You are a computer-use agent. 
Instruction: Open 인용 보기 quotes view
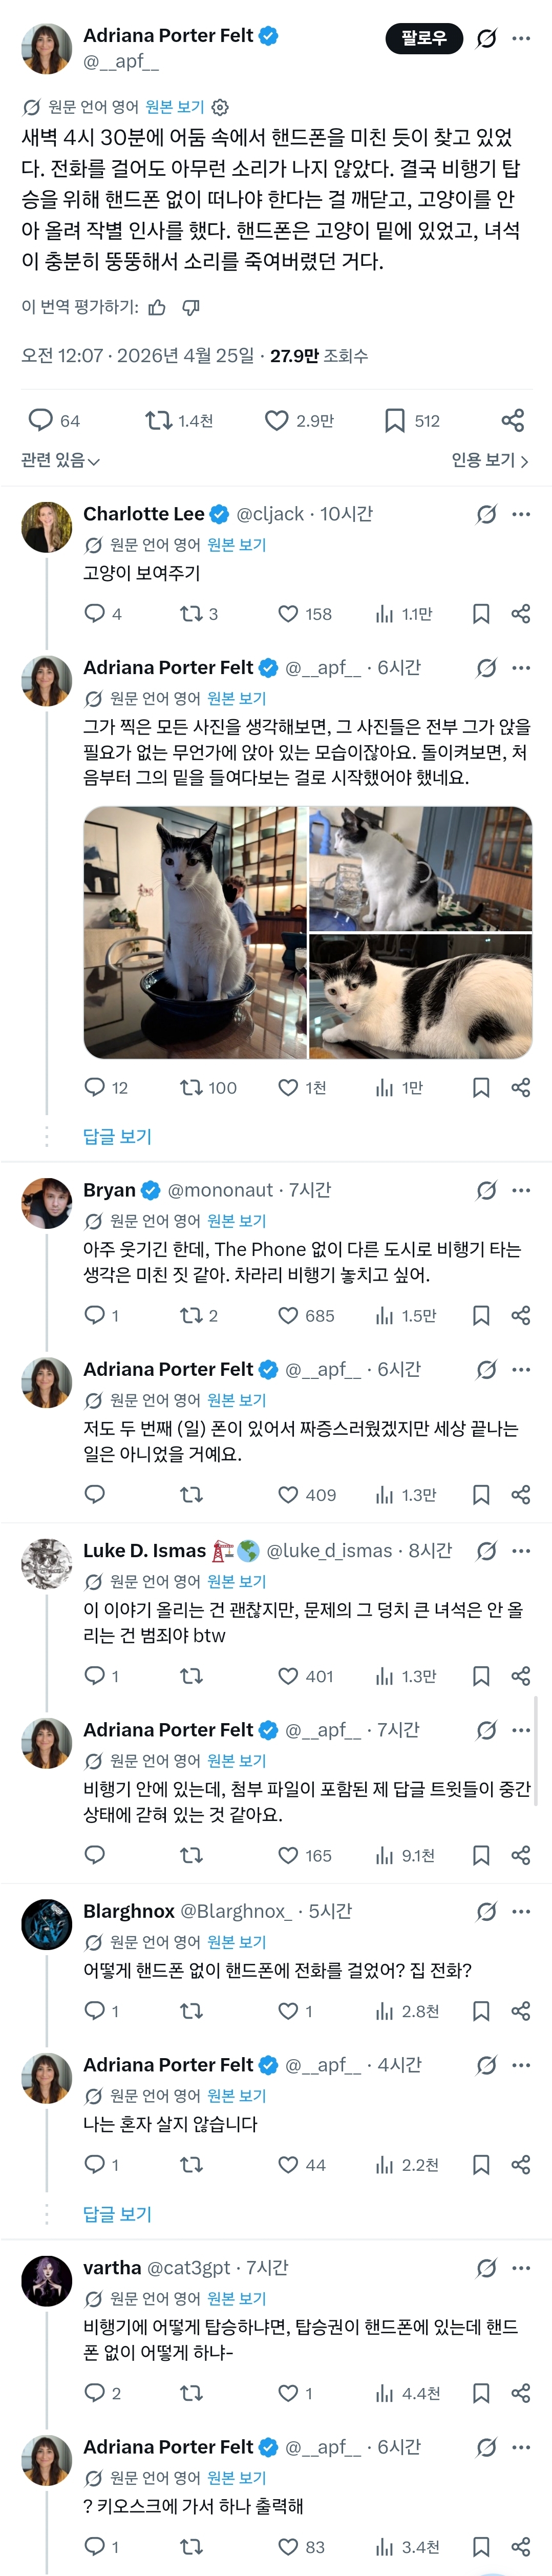click(489, 460)
